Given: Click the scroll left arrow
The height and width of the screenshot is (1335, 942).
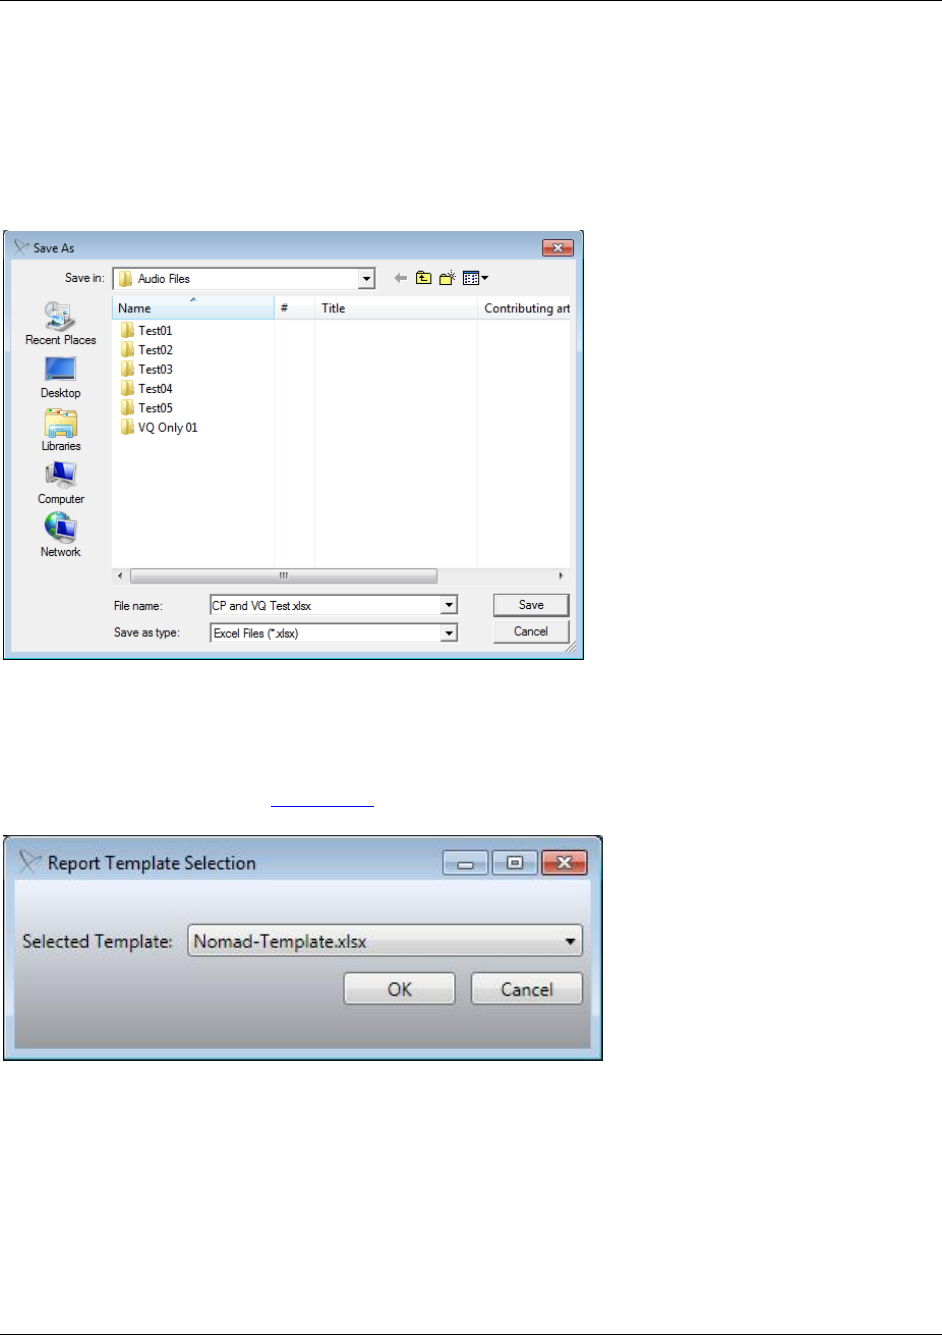Looking at the screenshot, I should click(121, 576).
